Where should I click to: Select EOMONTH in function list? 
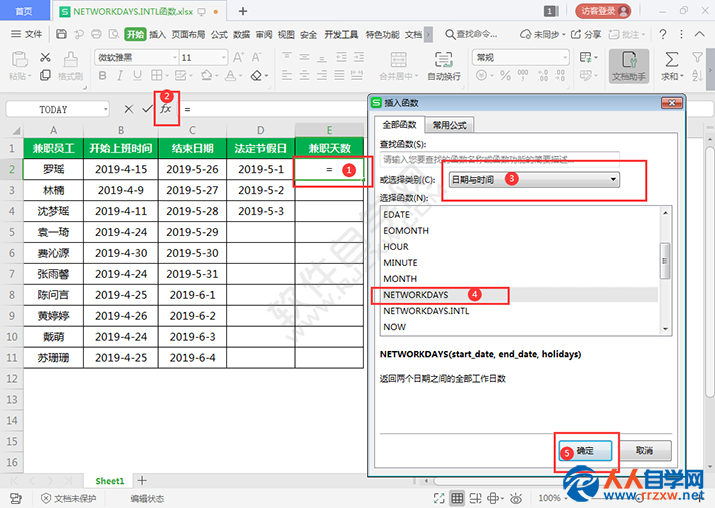coord(406,231)
